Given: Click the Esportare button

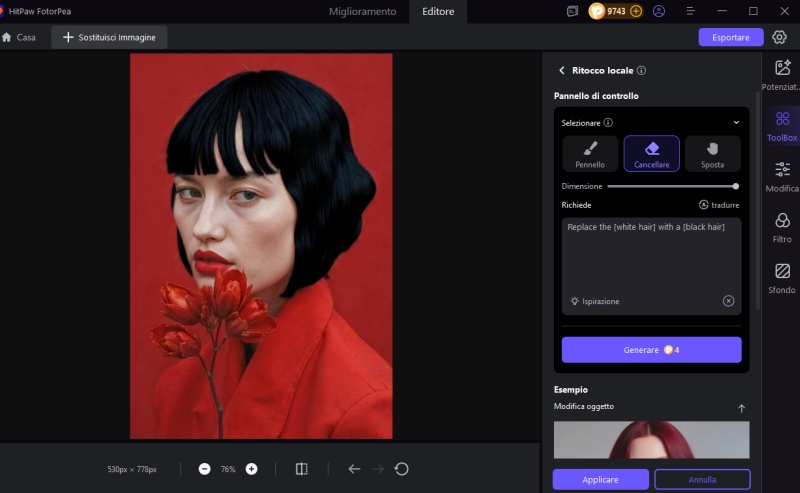Looking at the screenshot, I should 730,37.
